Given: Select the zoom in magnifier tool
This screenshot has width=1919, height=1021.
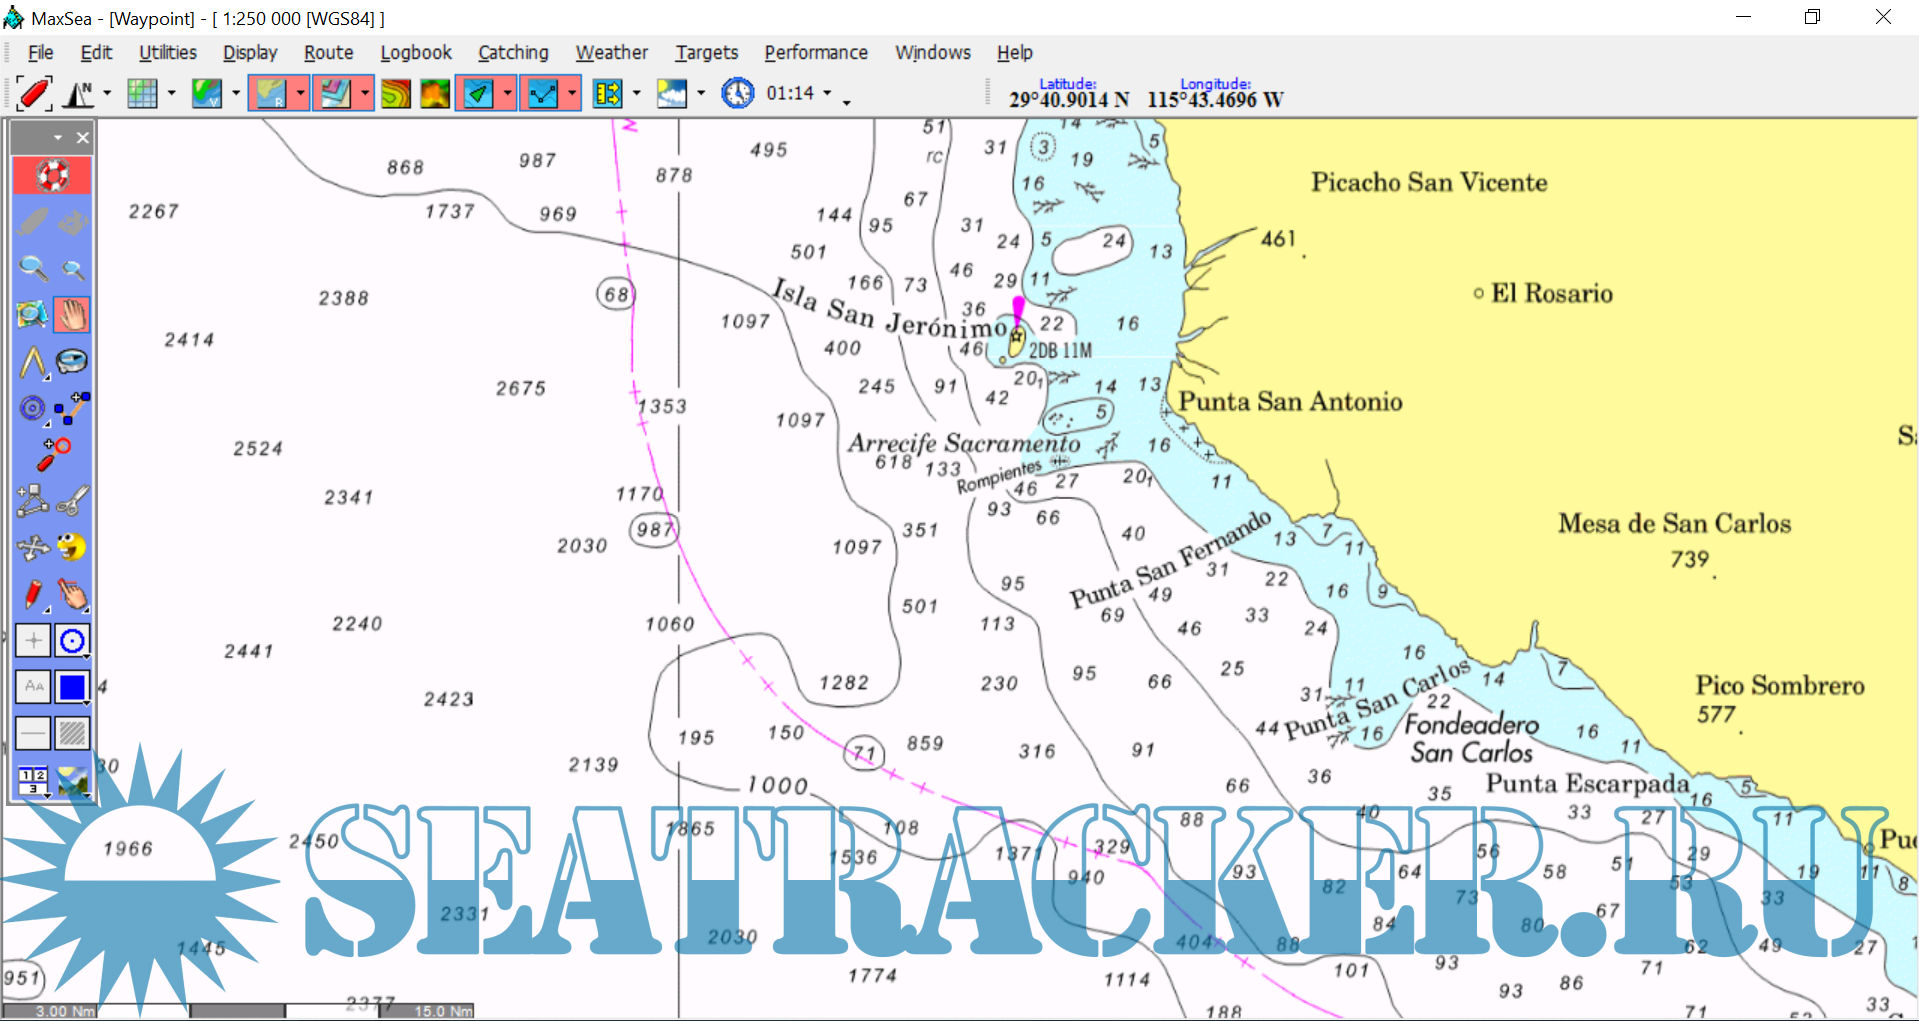Looking at the screenshot, I should [x=33, y=268].
